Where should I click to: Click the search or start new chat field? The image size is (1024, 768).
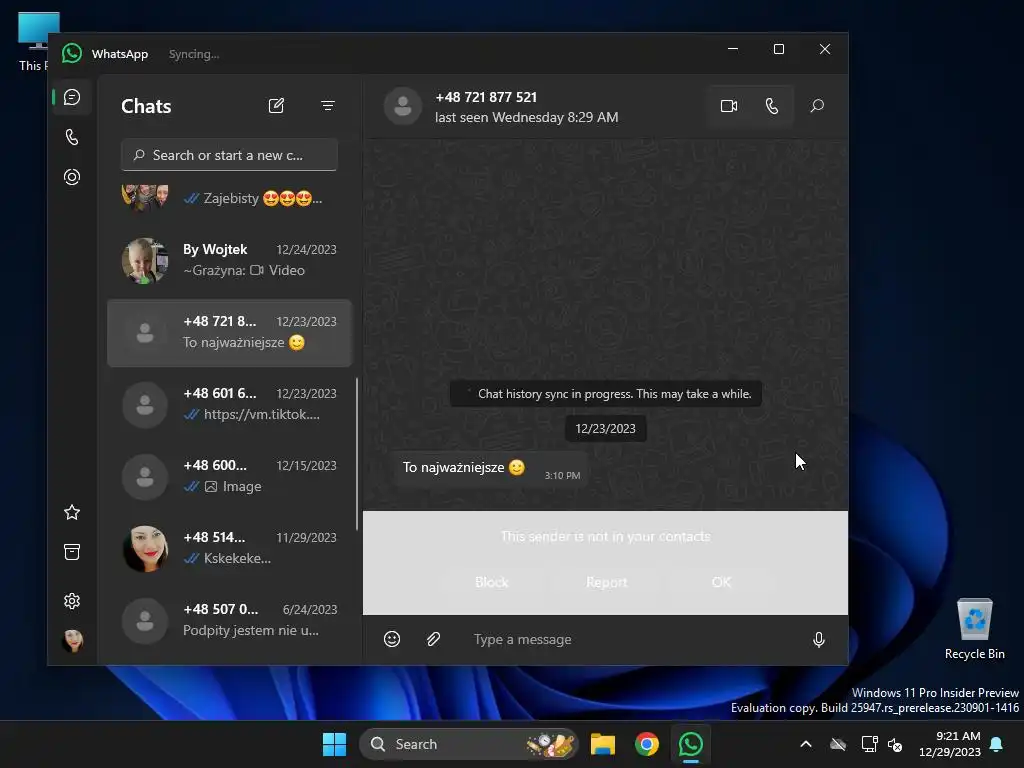[229, 155]
